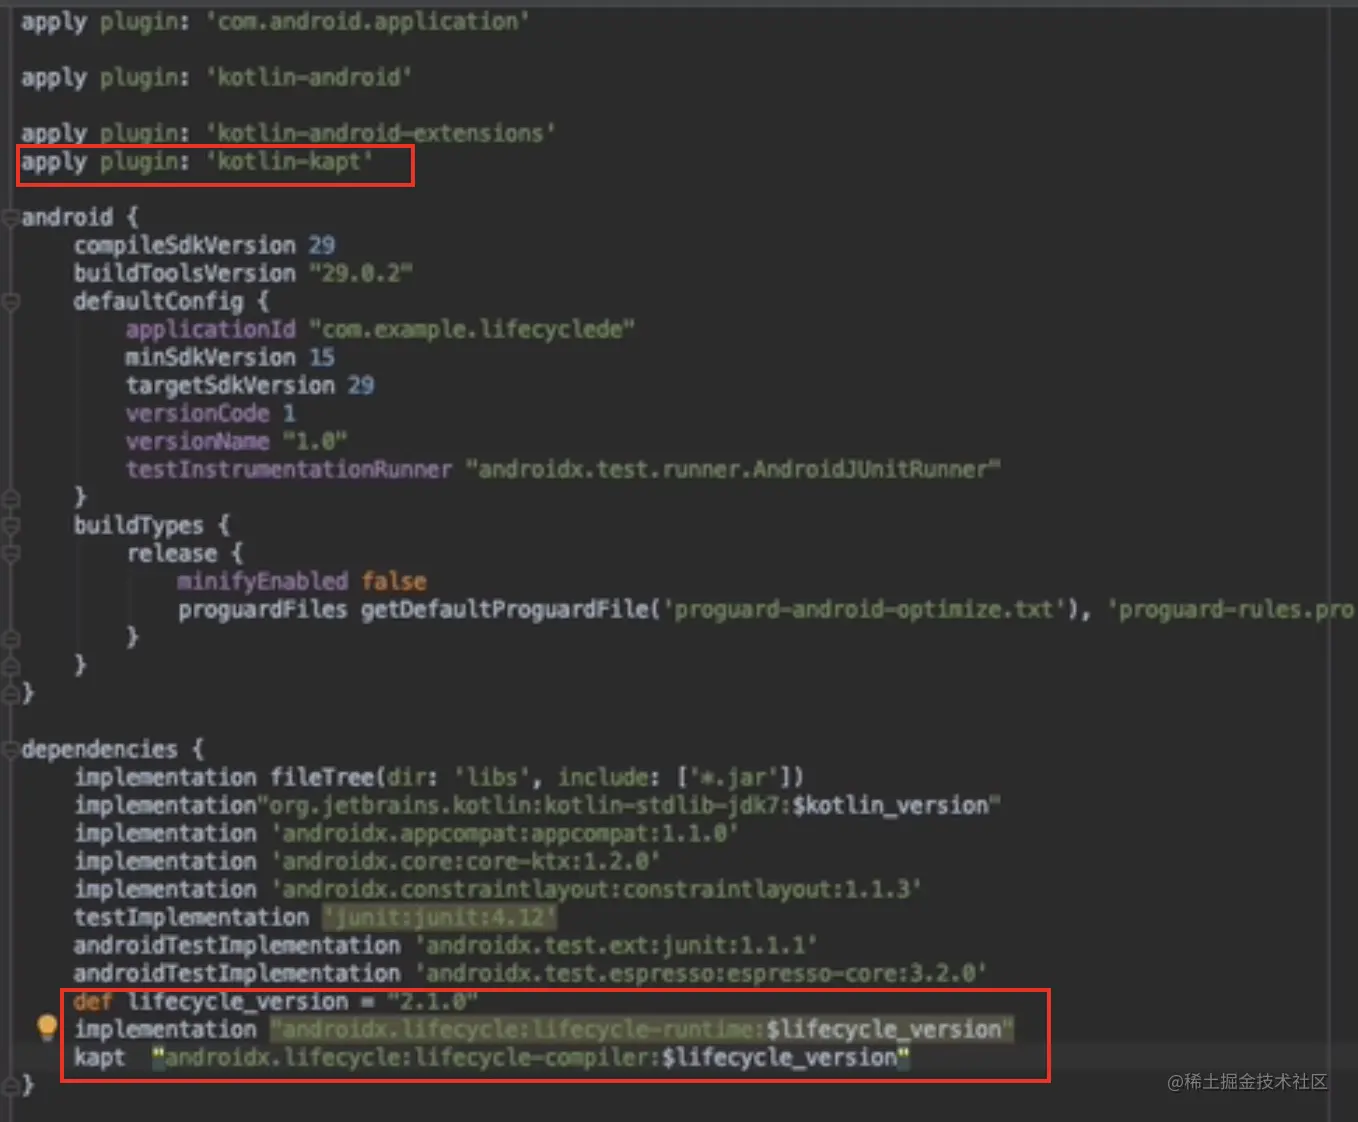Viewport: 1358px width, 1122px height.
Task: Click the versionName "1.0" line
Action: point(236,441)
